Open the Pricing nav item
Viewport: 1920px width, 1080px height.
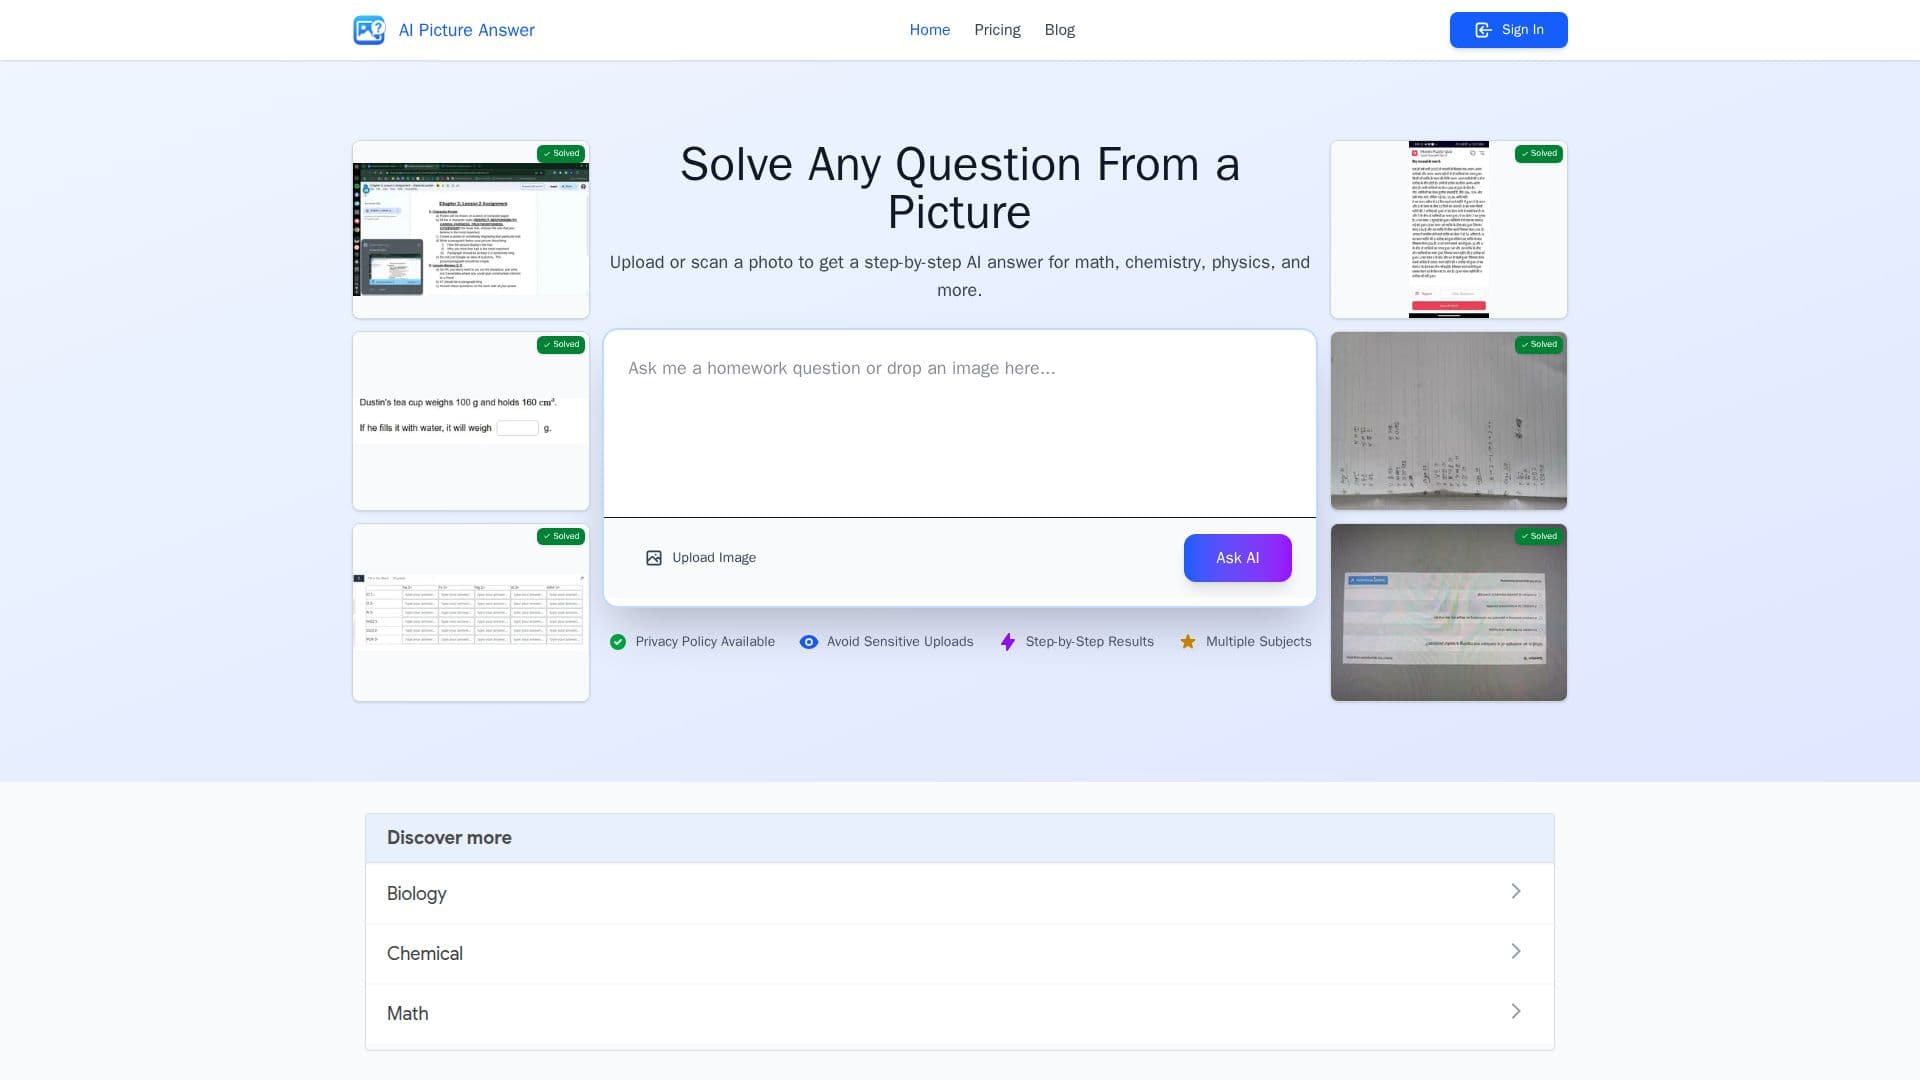(x=997, y=30)
